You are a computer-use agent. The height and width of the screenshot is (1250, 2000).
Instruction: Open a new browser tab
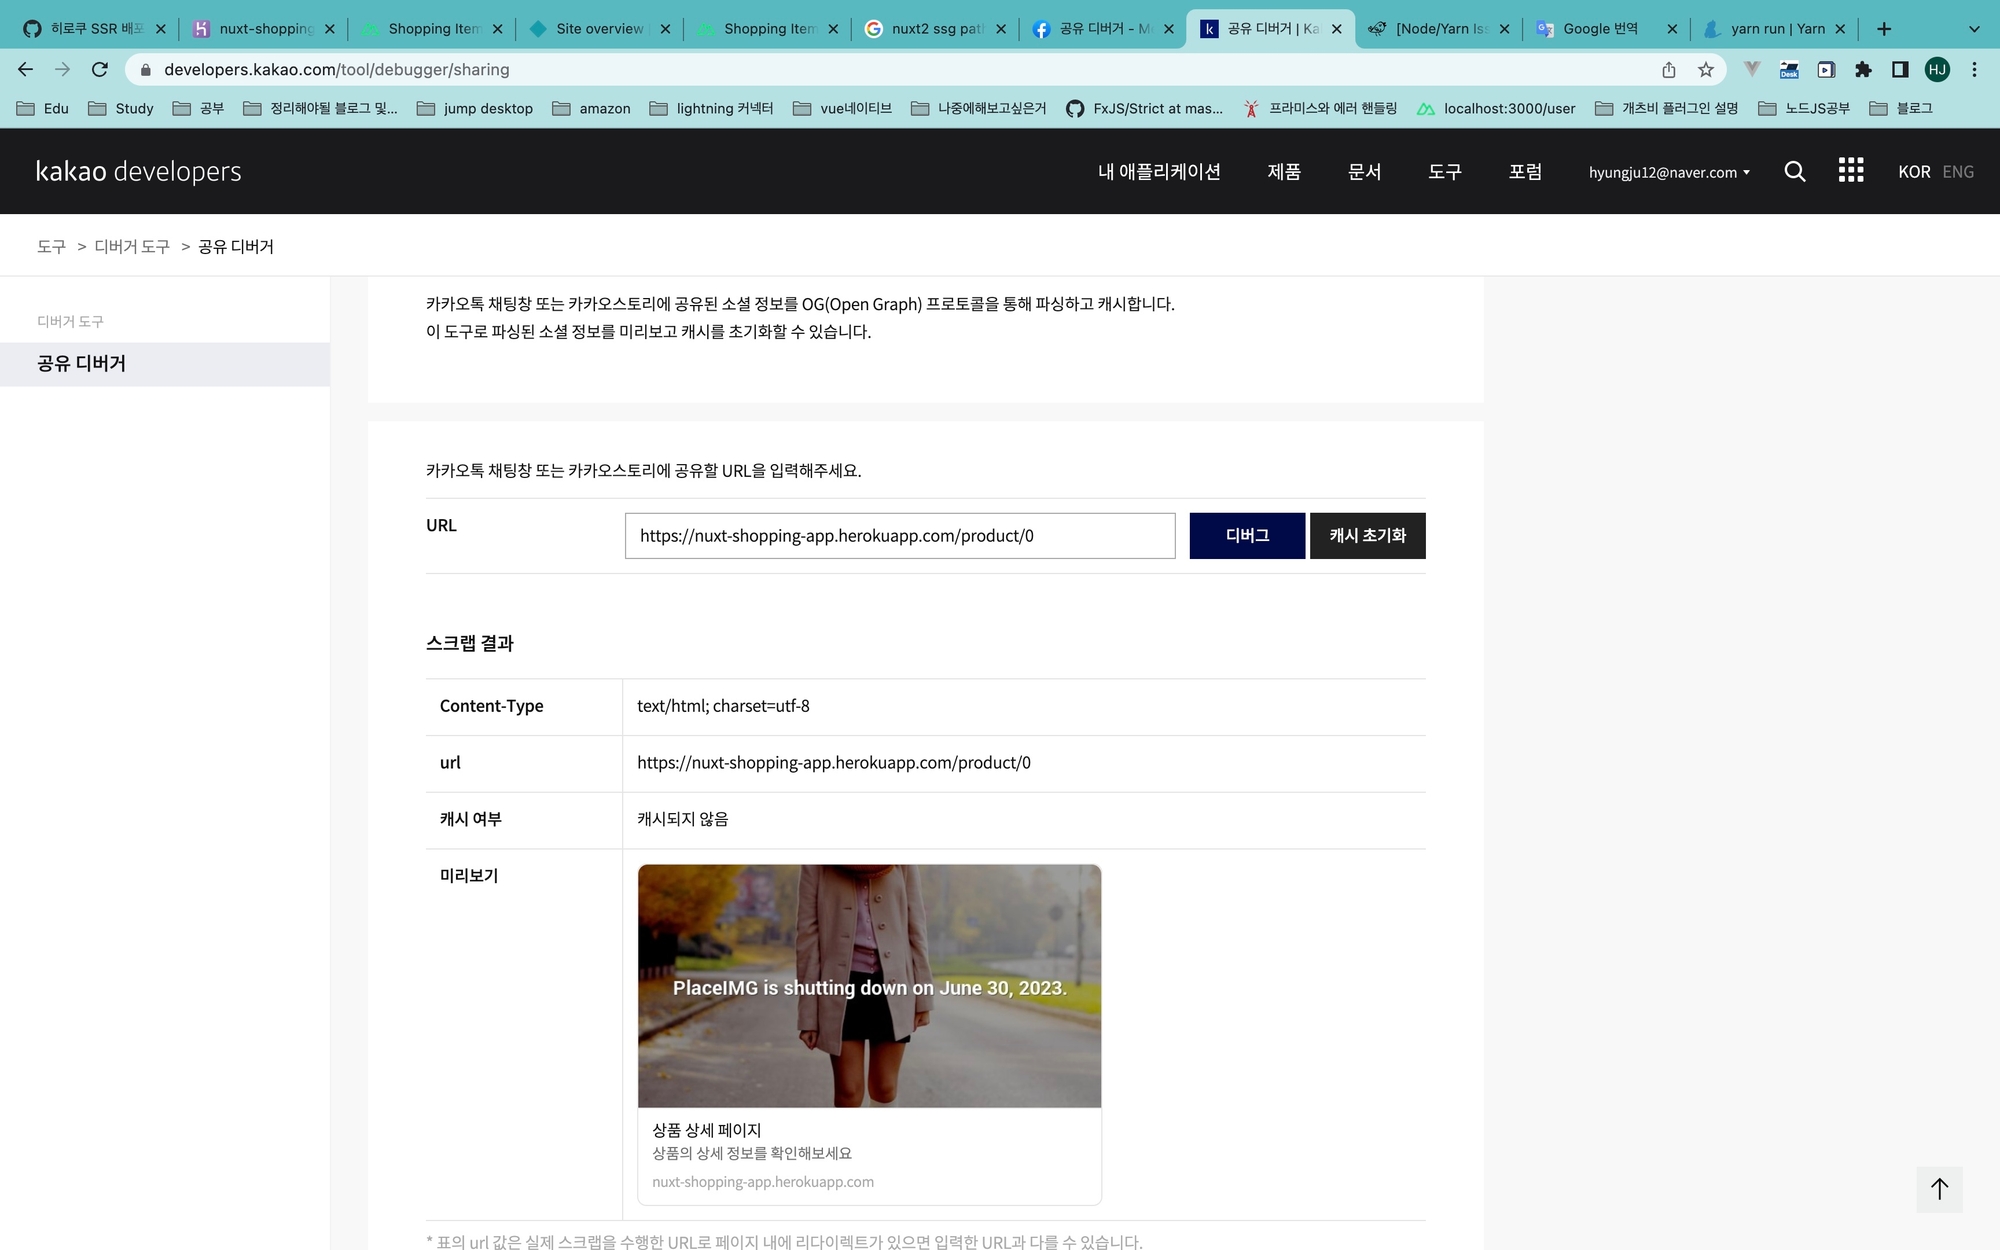click(1884, 29)
